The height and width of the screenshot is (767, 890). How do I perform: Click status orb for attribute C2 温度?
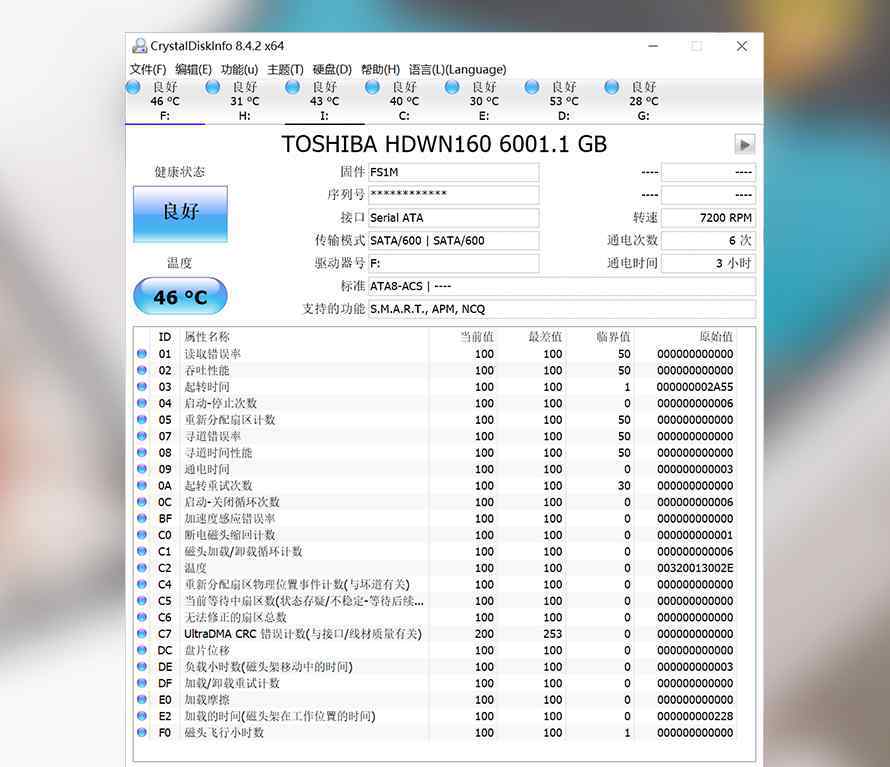tap(142, 568)
